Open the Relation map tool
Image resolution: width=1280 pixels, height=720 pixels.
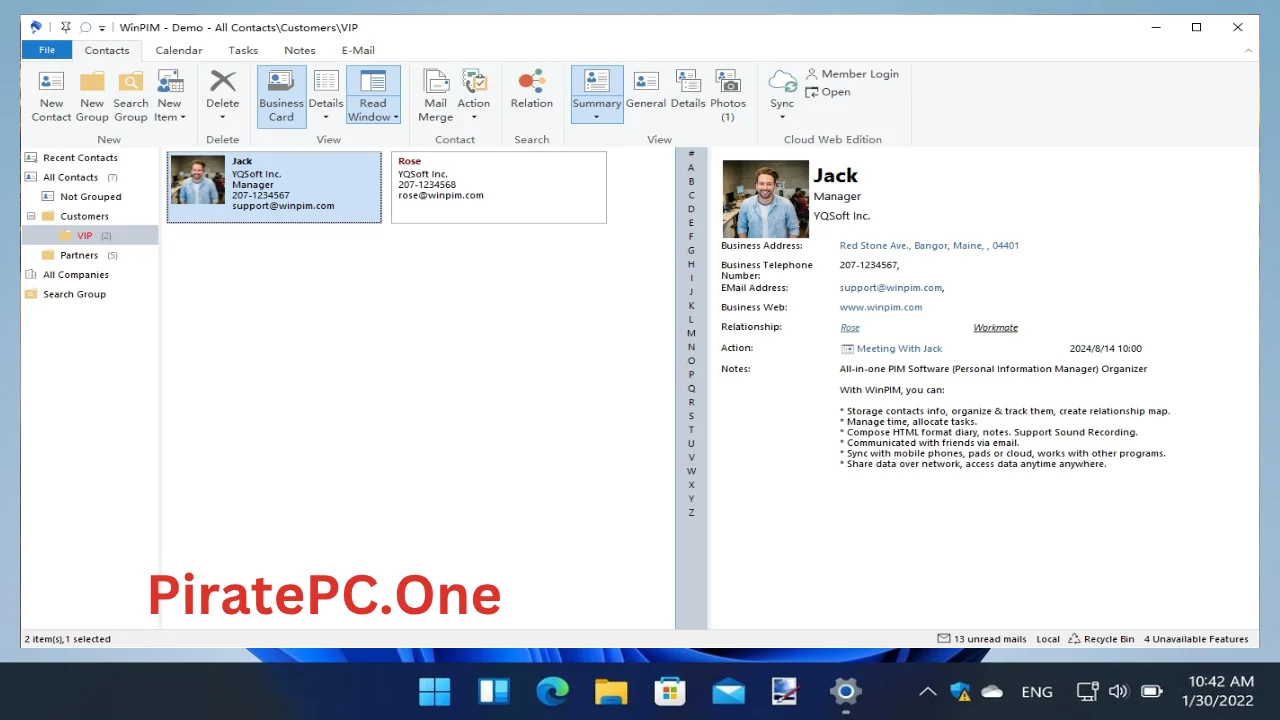[532, 89]
